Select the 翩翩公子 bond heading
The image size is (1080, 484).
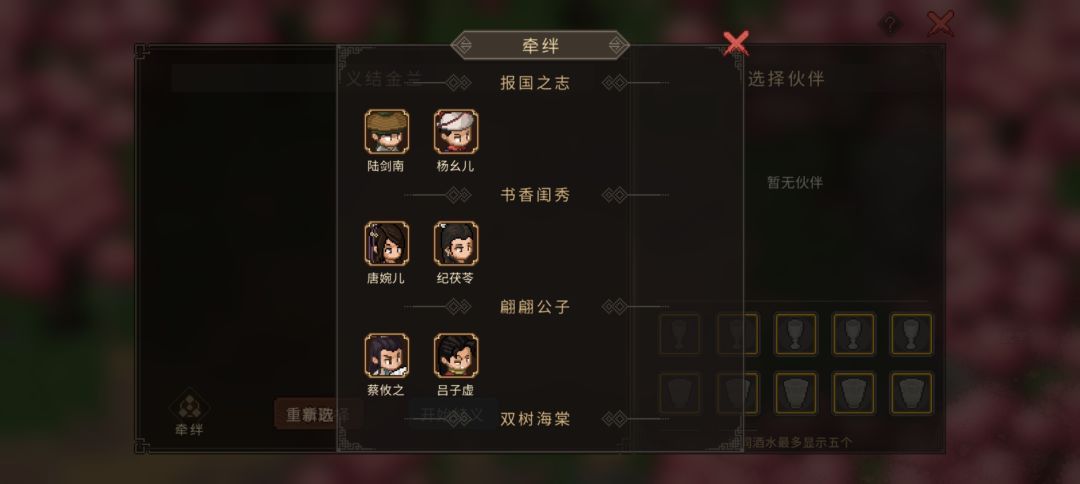click(535, 307)
